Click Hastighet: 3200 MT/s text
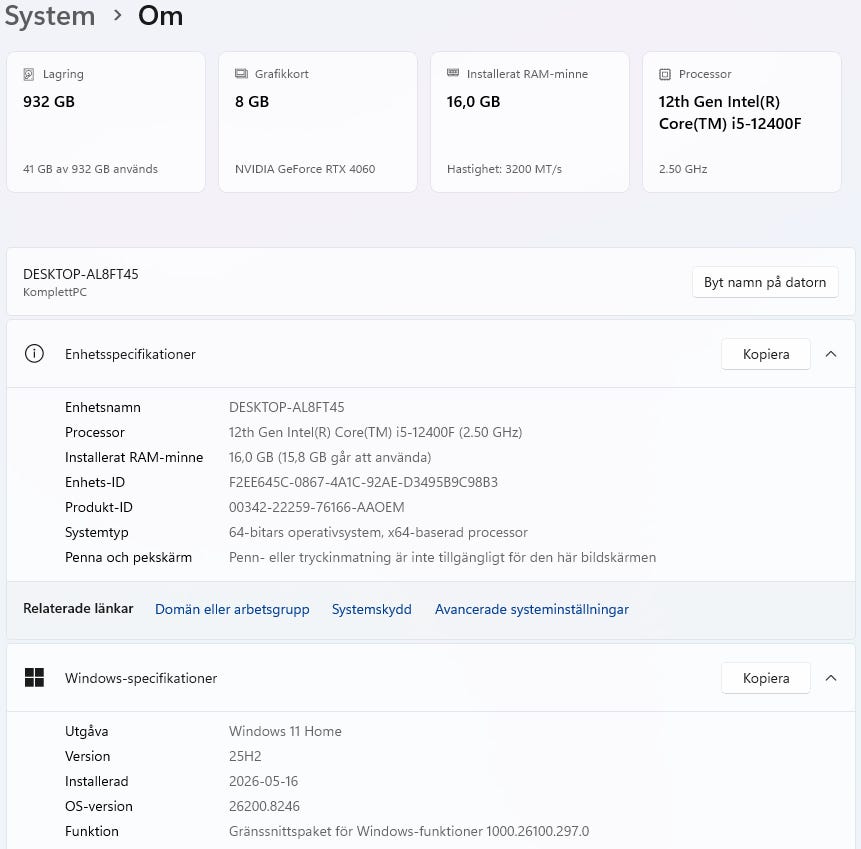This screenshot has width=861, height=849. [x=504, y=169]
